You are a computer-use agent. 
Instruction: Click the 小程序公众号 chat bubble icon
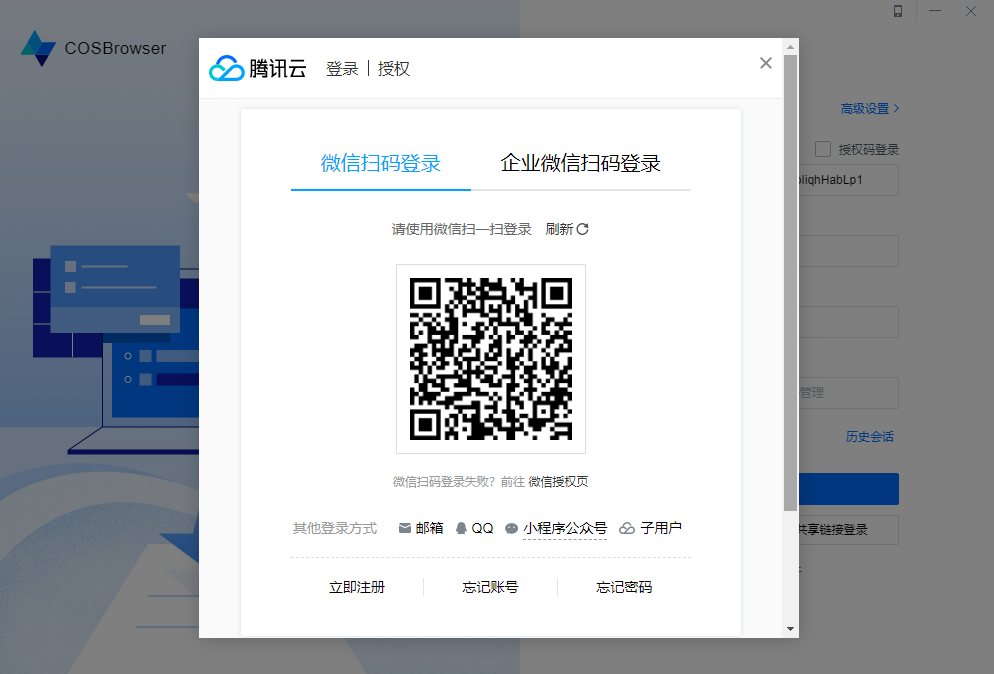coord(511,529)
